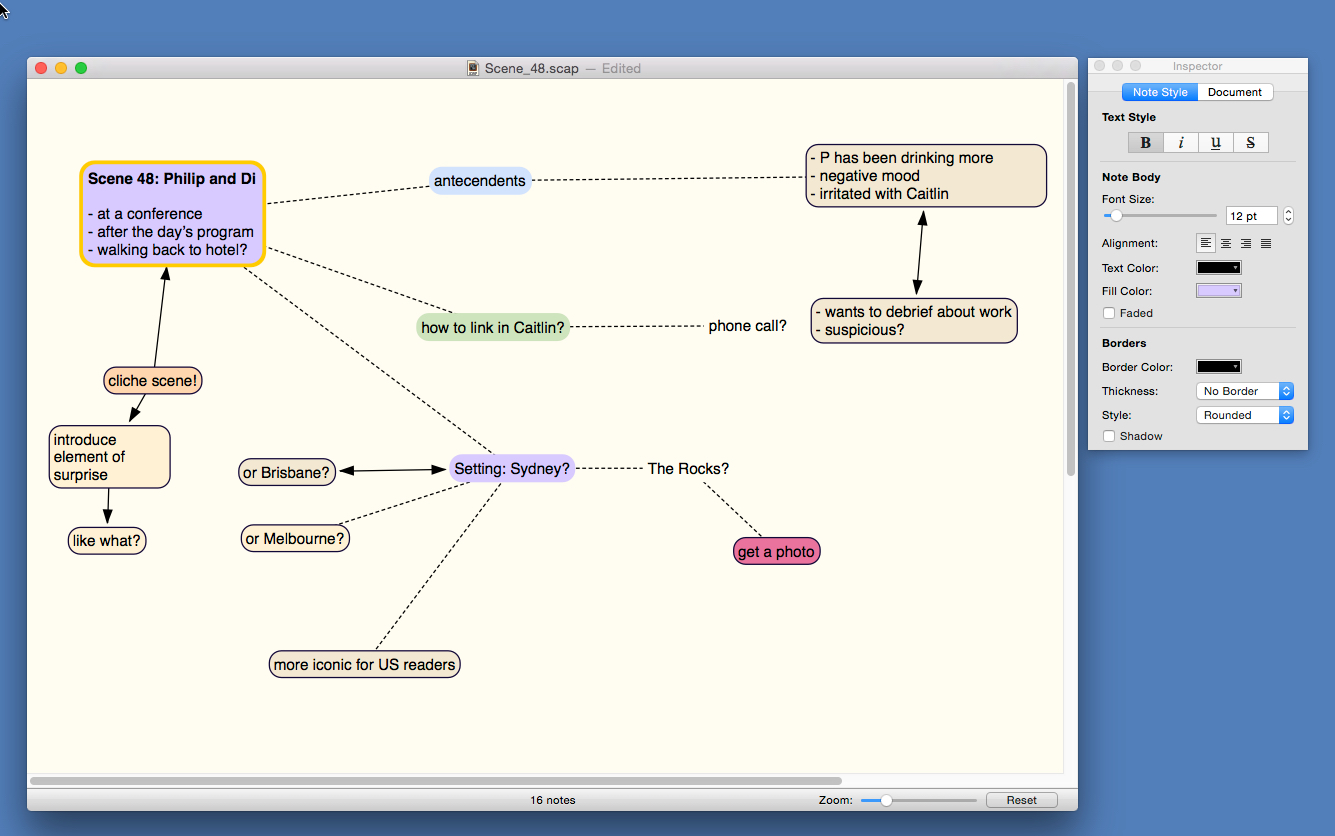Image resolution: width=1335 pixels, height=836 pixels.
Task: Select the 'get a photo' note
Action: [776, 552]
